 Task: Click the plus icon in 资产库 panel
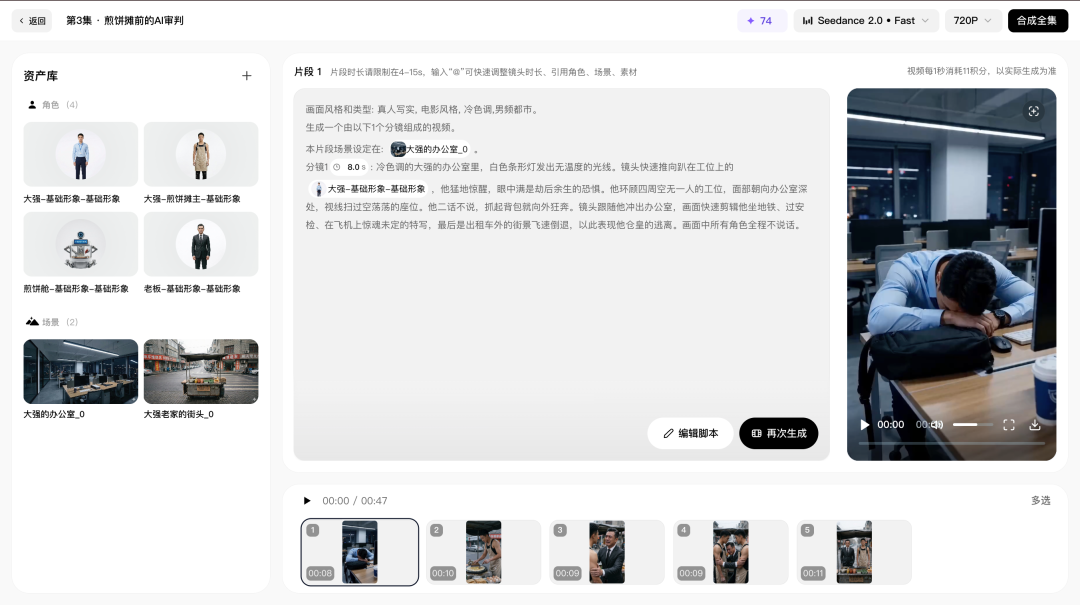pyautogui.click(x=247, y=76)
